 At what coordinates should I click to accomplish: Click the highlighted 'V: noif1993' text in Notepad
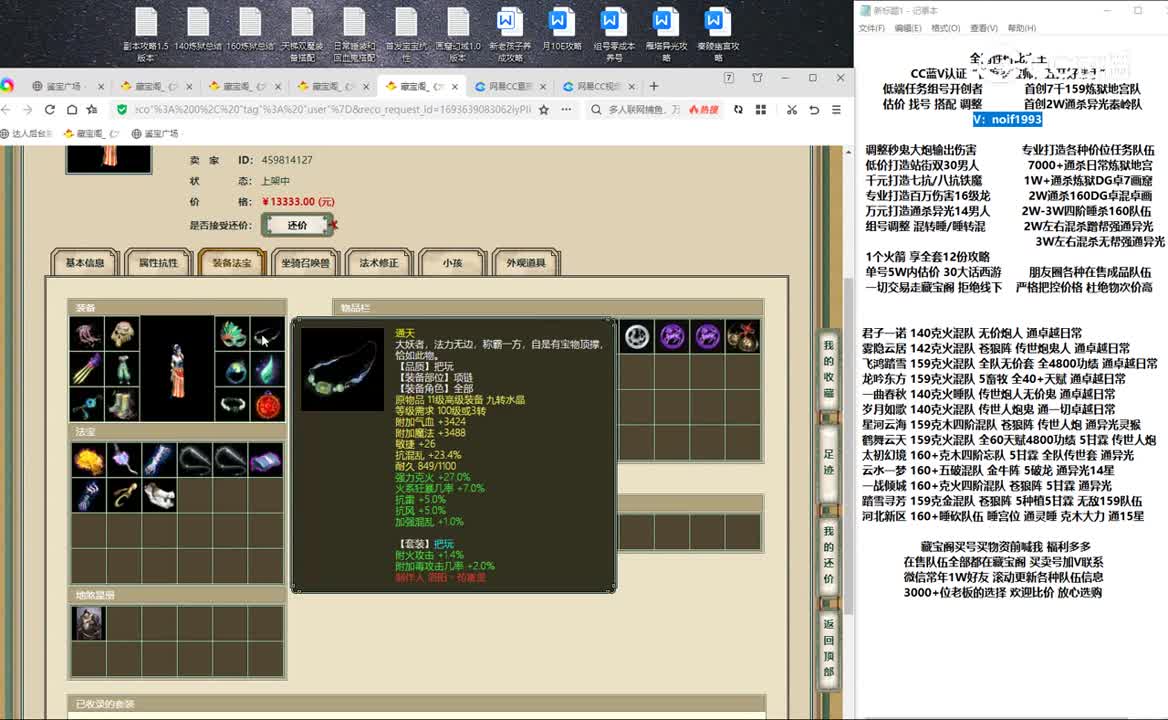(1007, 119)
